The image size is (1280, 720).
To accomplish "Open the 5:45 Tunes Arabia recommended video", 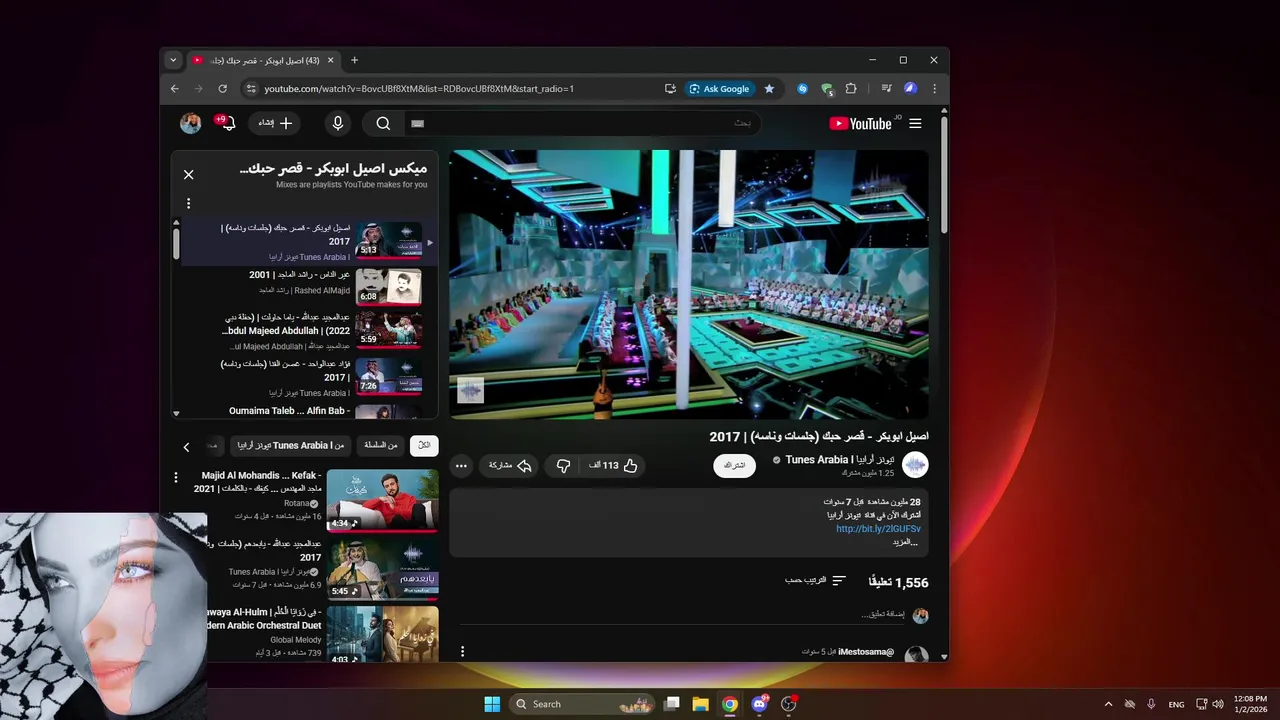I will [382, 568].
